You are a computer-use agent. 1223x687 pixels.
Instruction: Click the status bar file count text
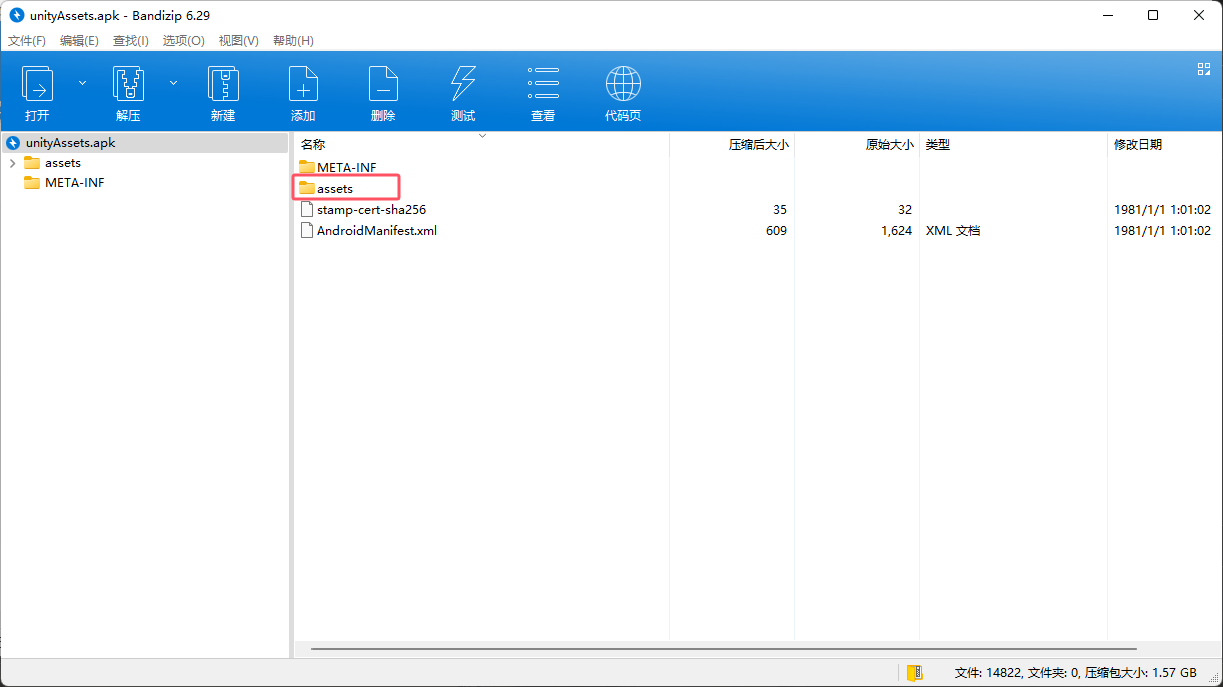coord(1076,673)
